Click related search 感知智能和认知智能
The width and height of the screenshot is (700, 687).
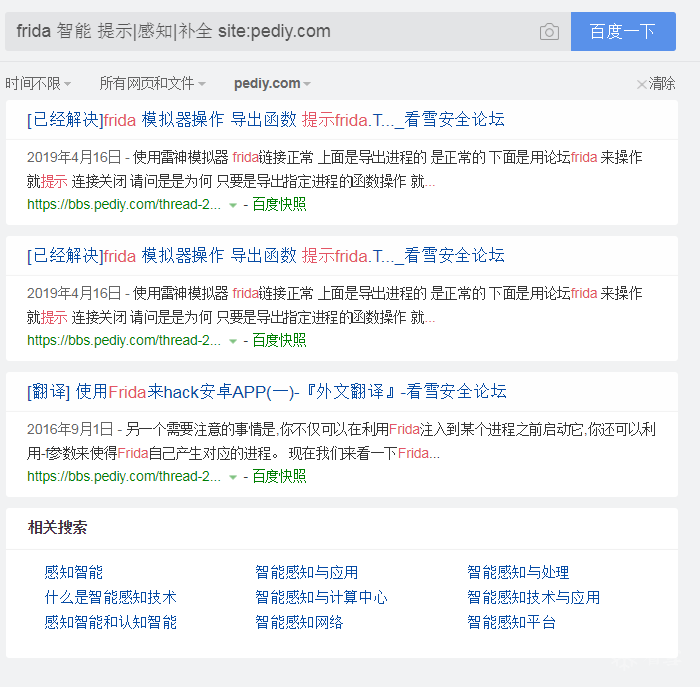click(111, 622)
